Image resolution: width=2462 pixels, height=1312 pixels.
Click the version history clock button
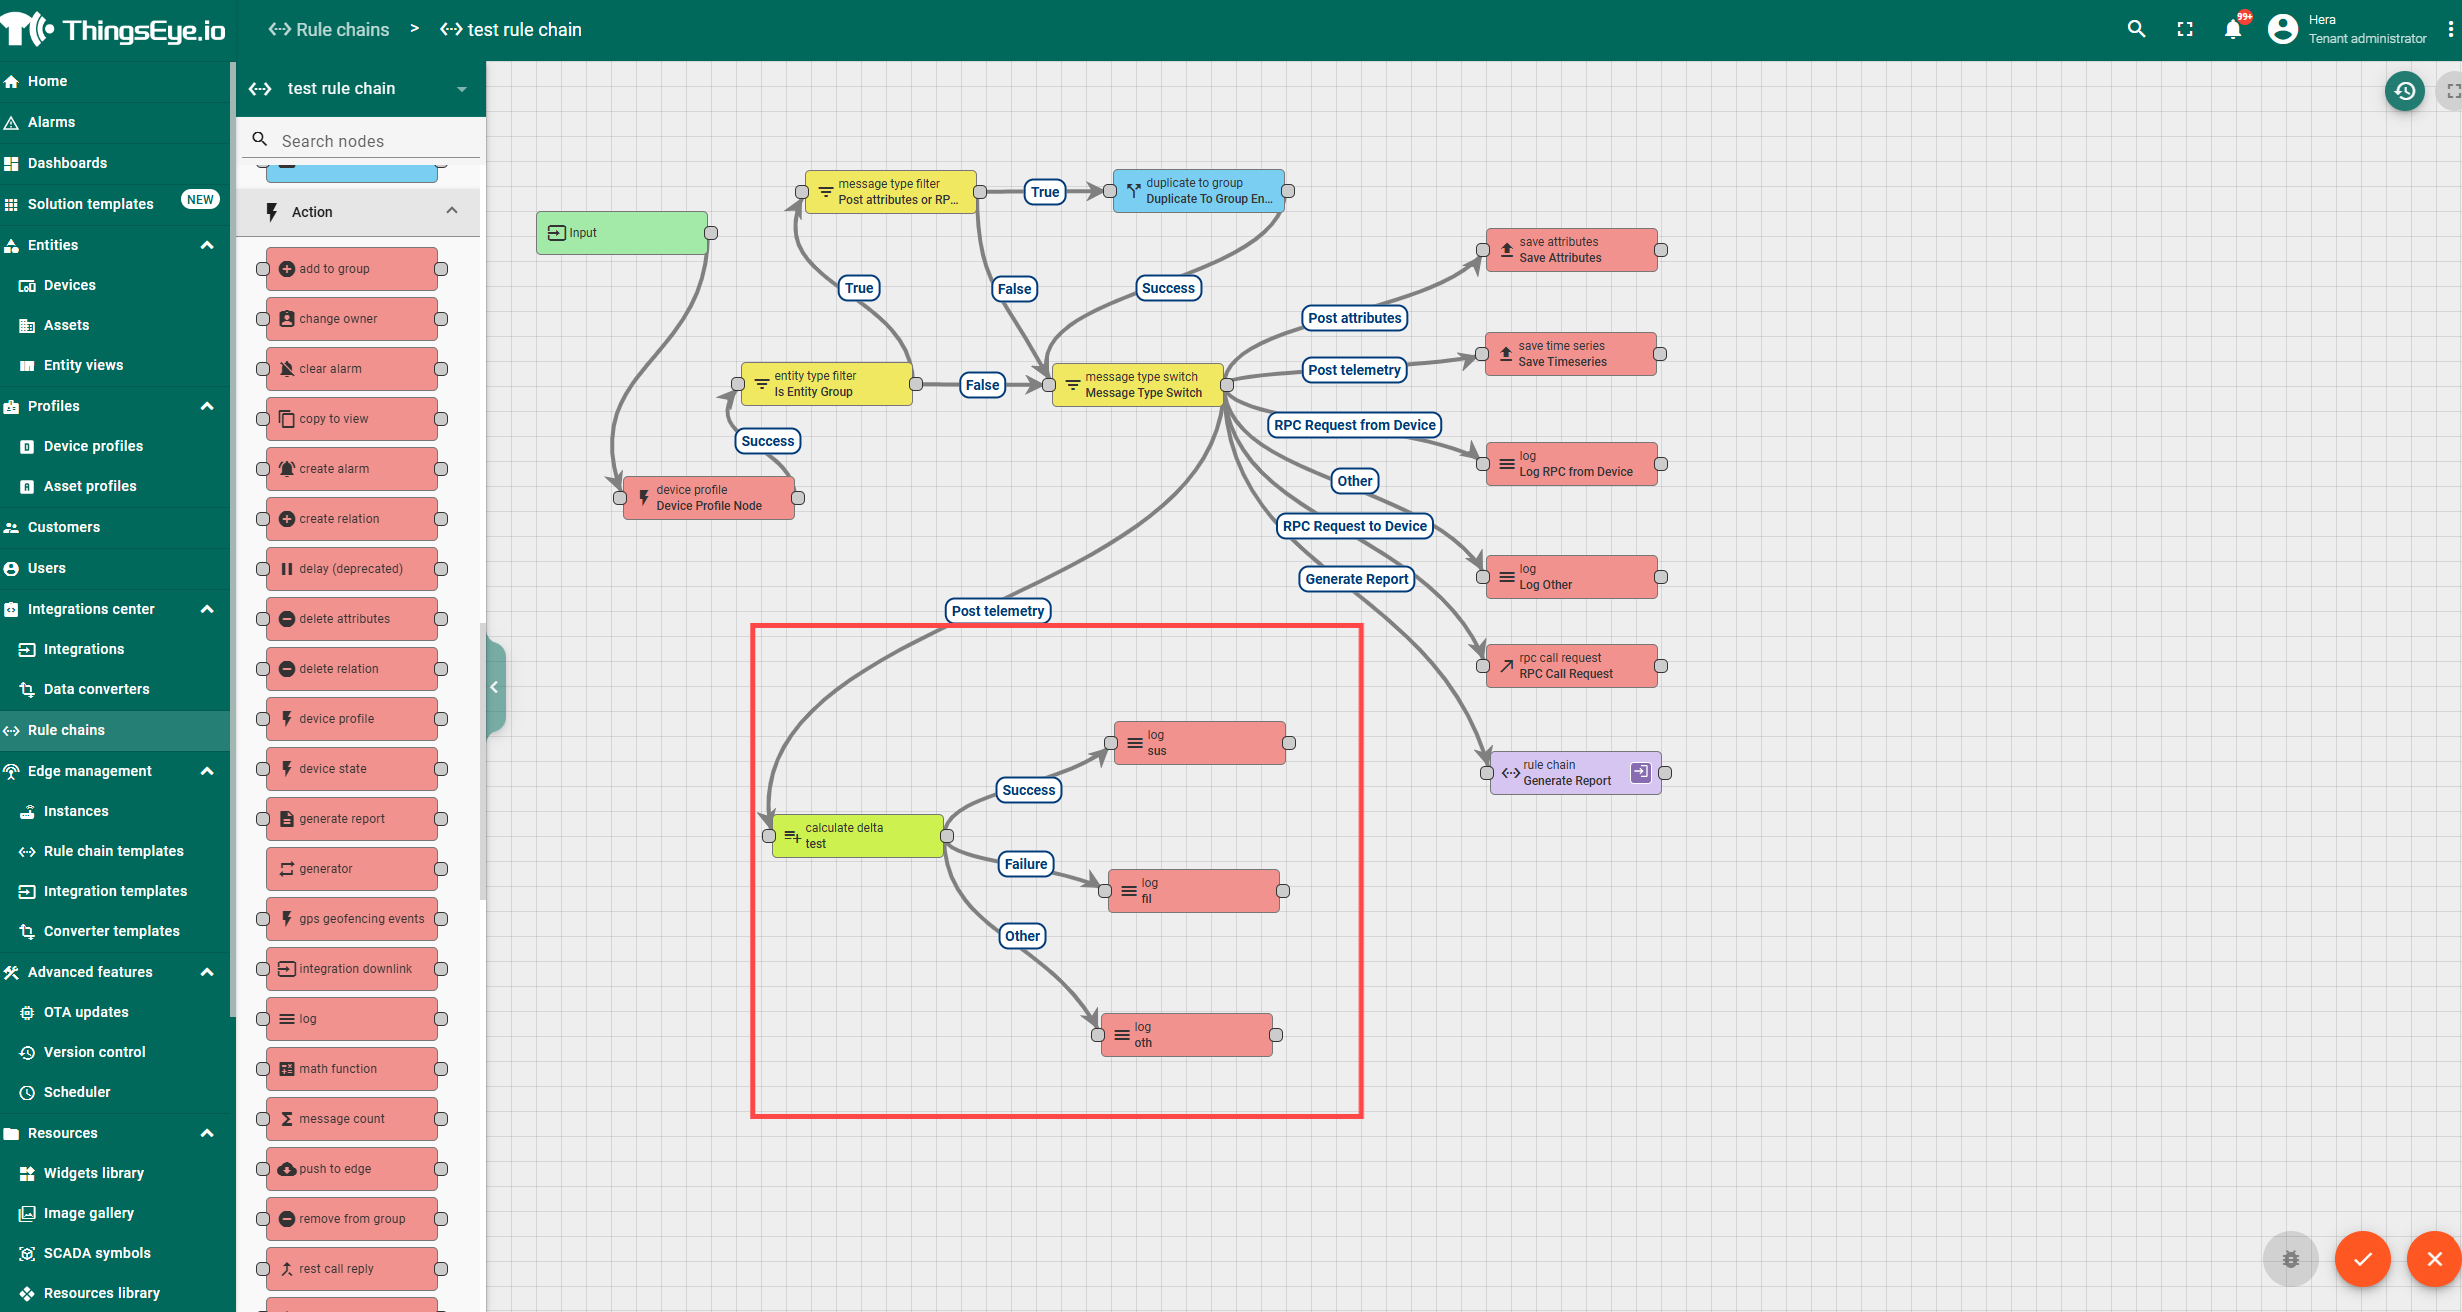(2404, 91)
